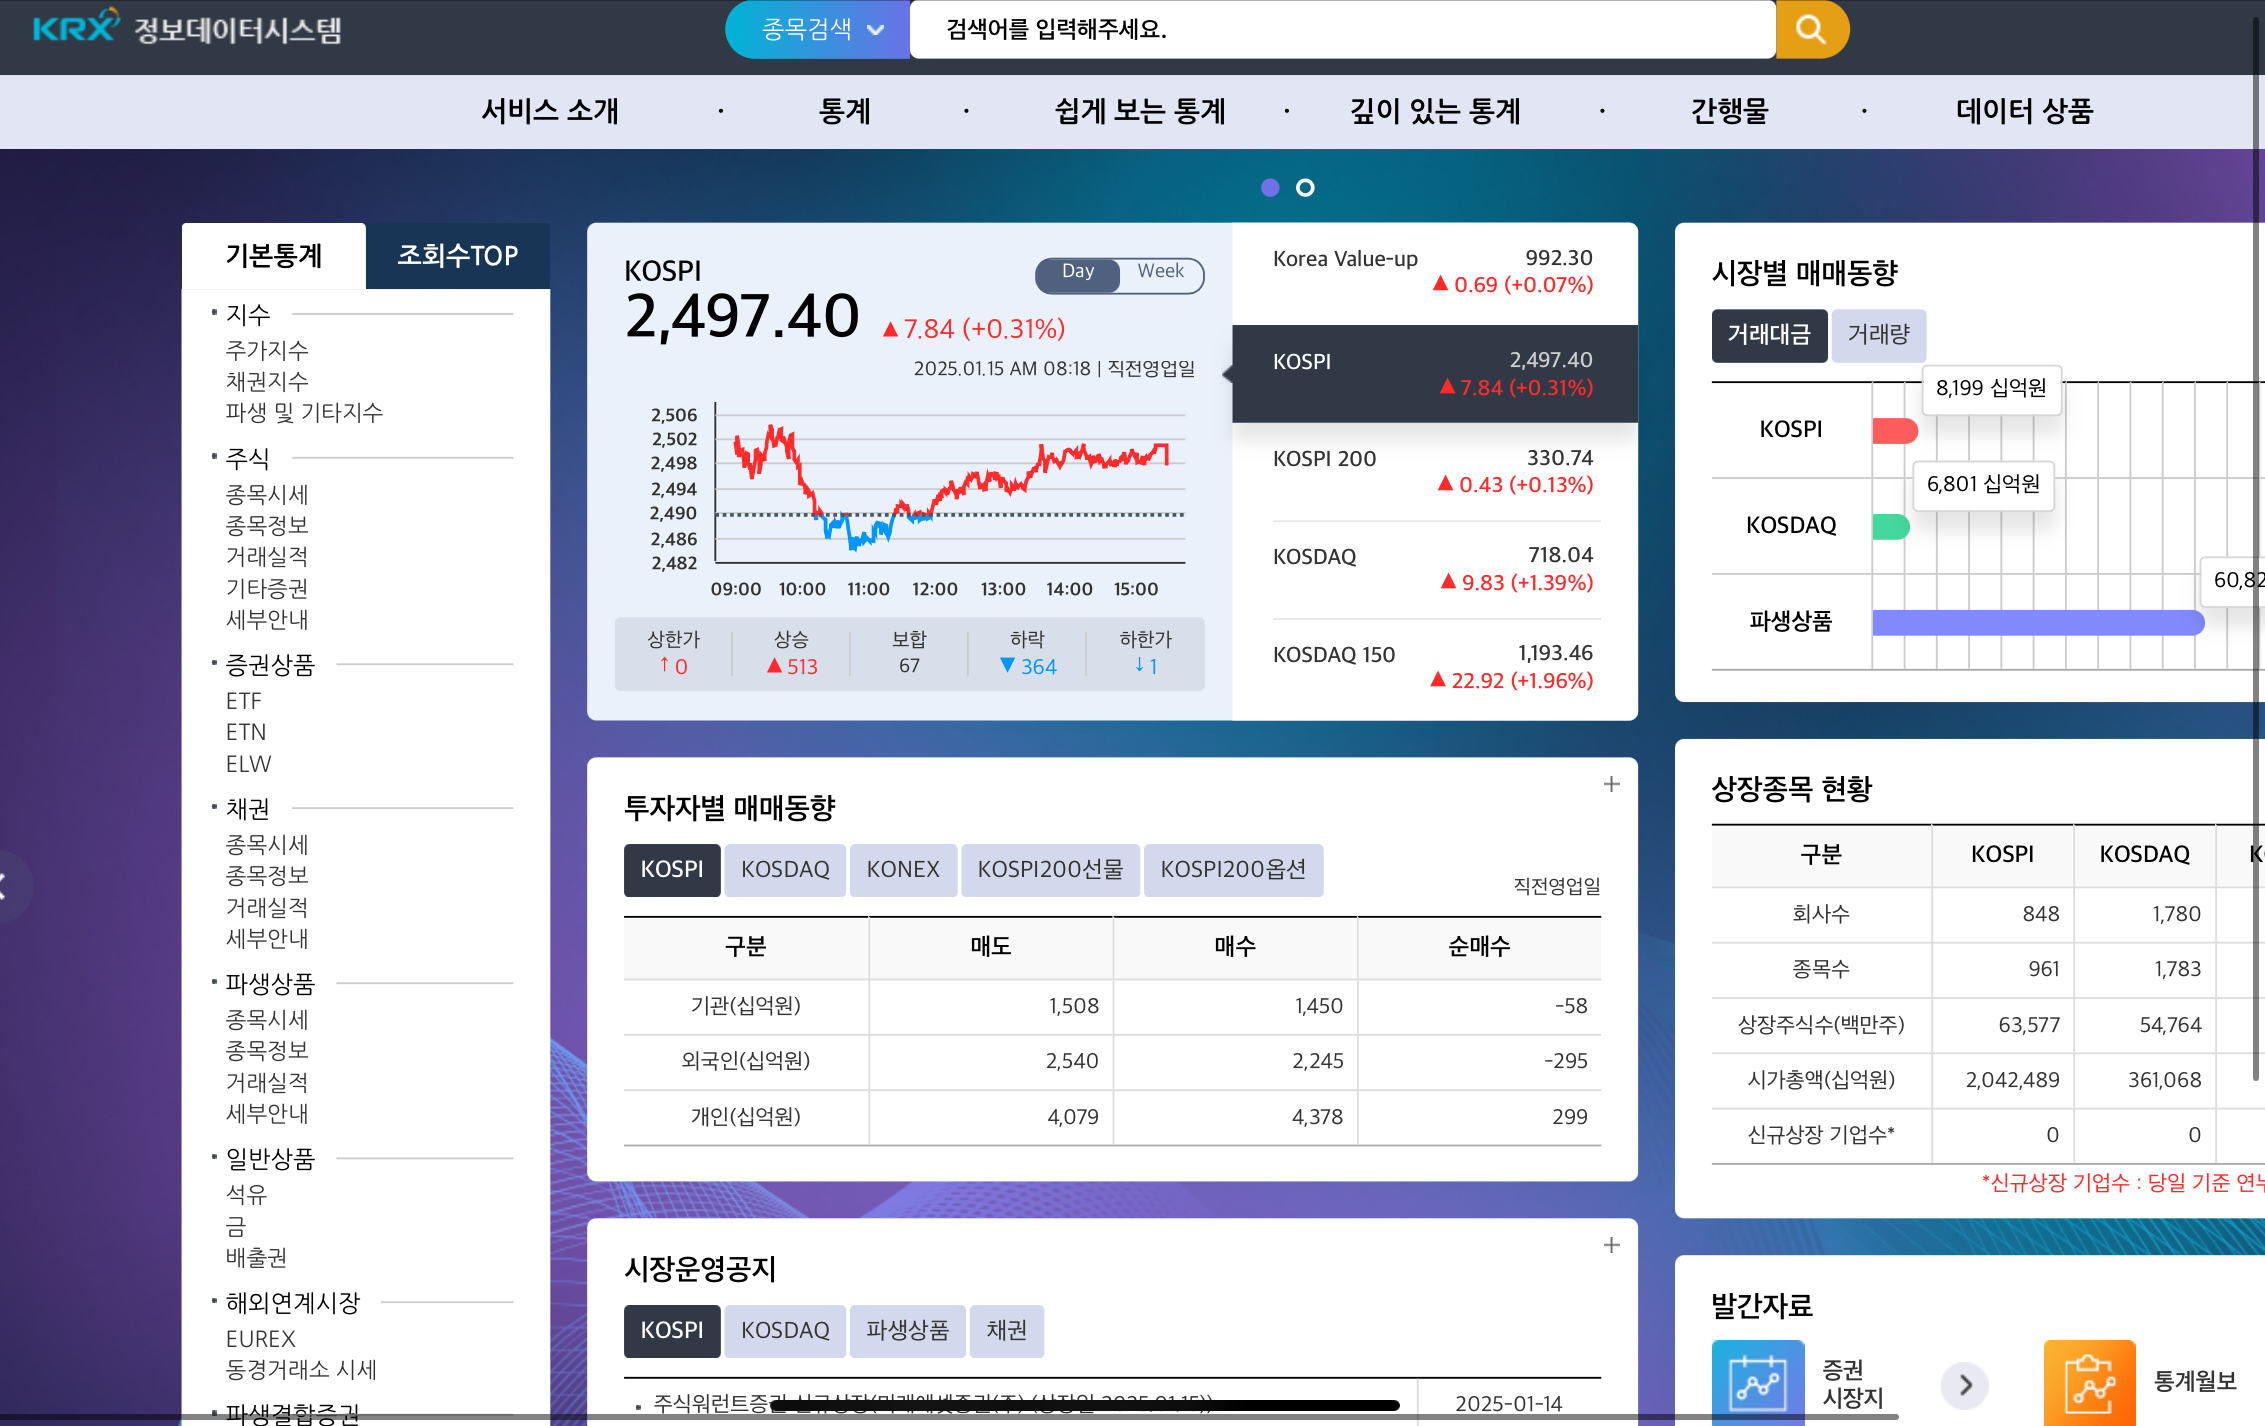Click 거래량 button in 시장별 매매동향
Screen dimensions: 2265x1426
(1878, 334)
